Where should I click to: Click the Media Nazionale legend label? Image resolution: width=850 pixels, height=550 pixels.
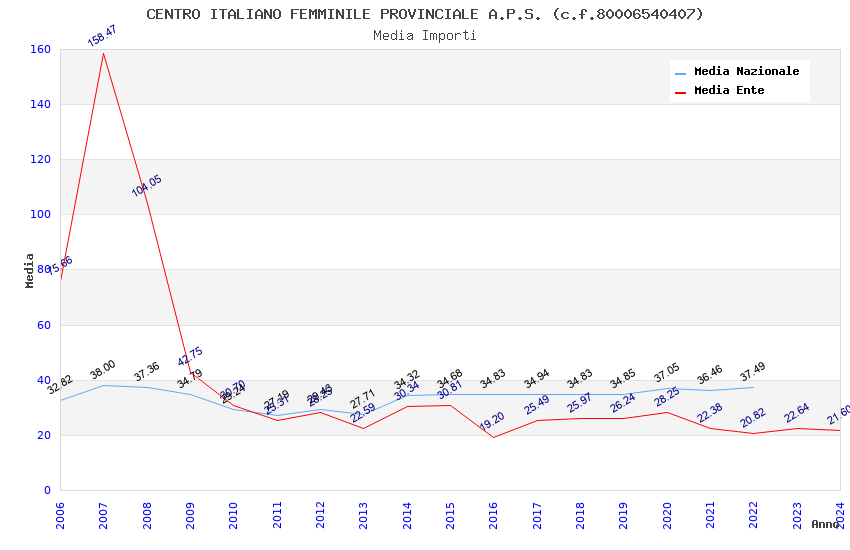coord(746,71)
